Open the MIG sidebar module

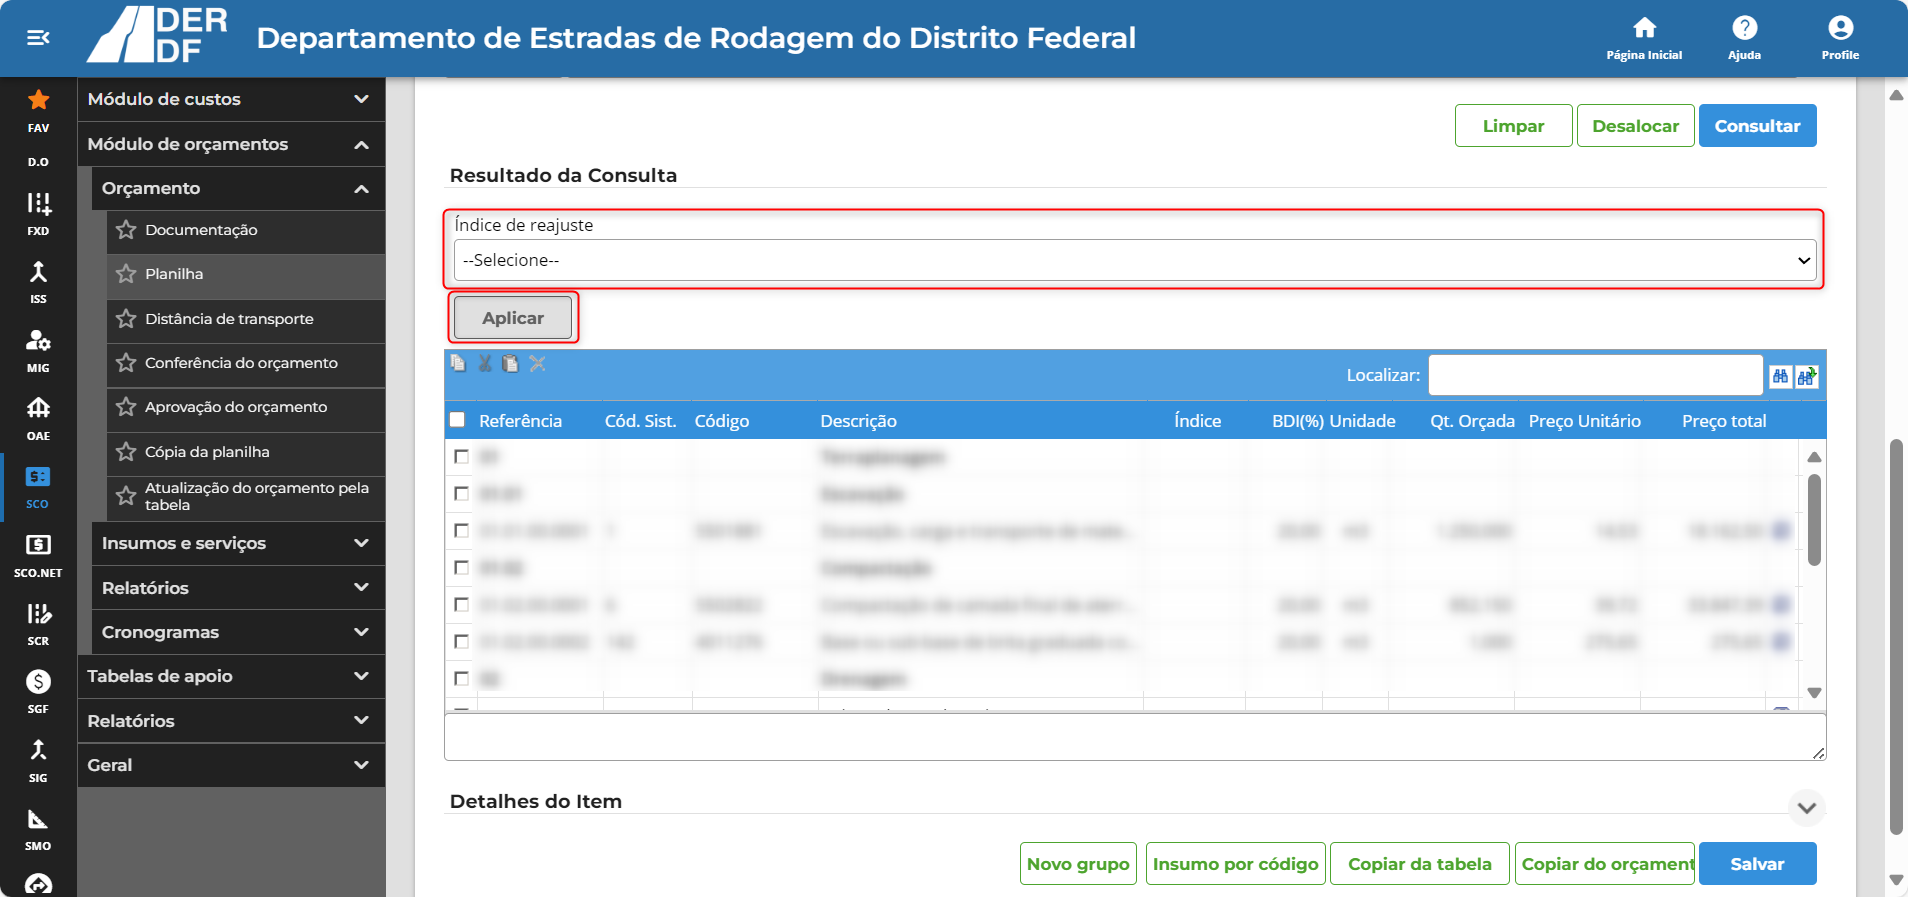tap(38, 351)
